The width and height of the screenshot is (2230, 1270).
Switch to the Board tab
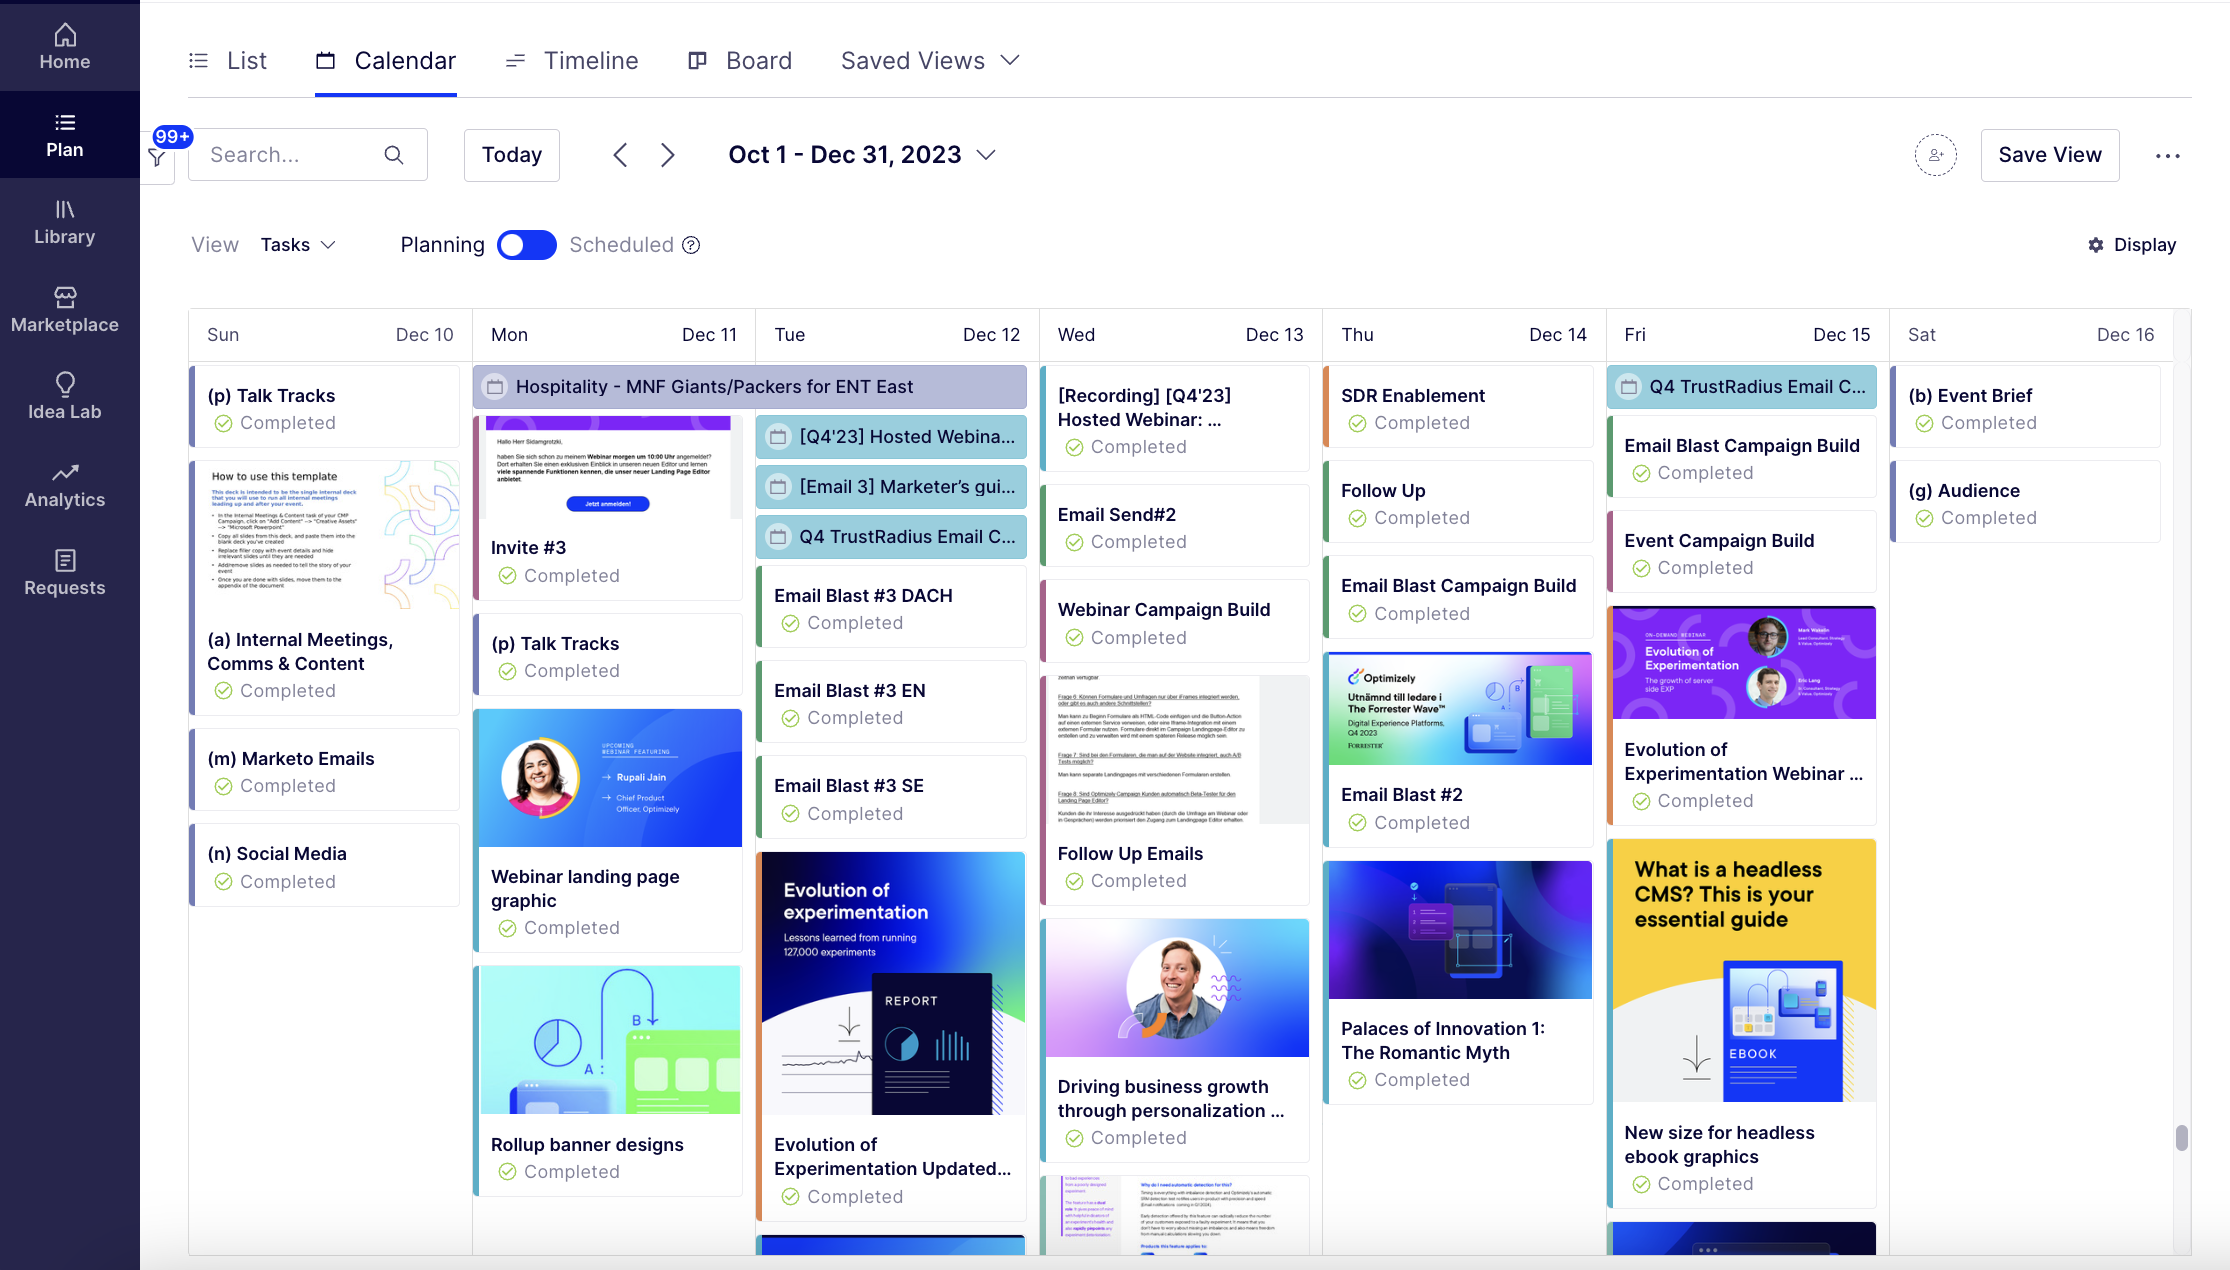point(740,61)
